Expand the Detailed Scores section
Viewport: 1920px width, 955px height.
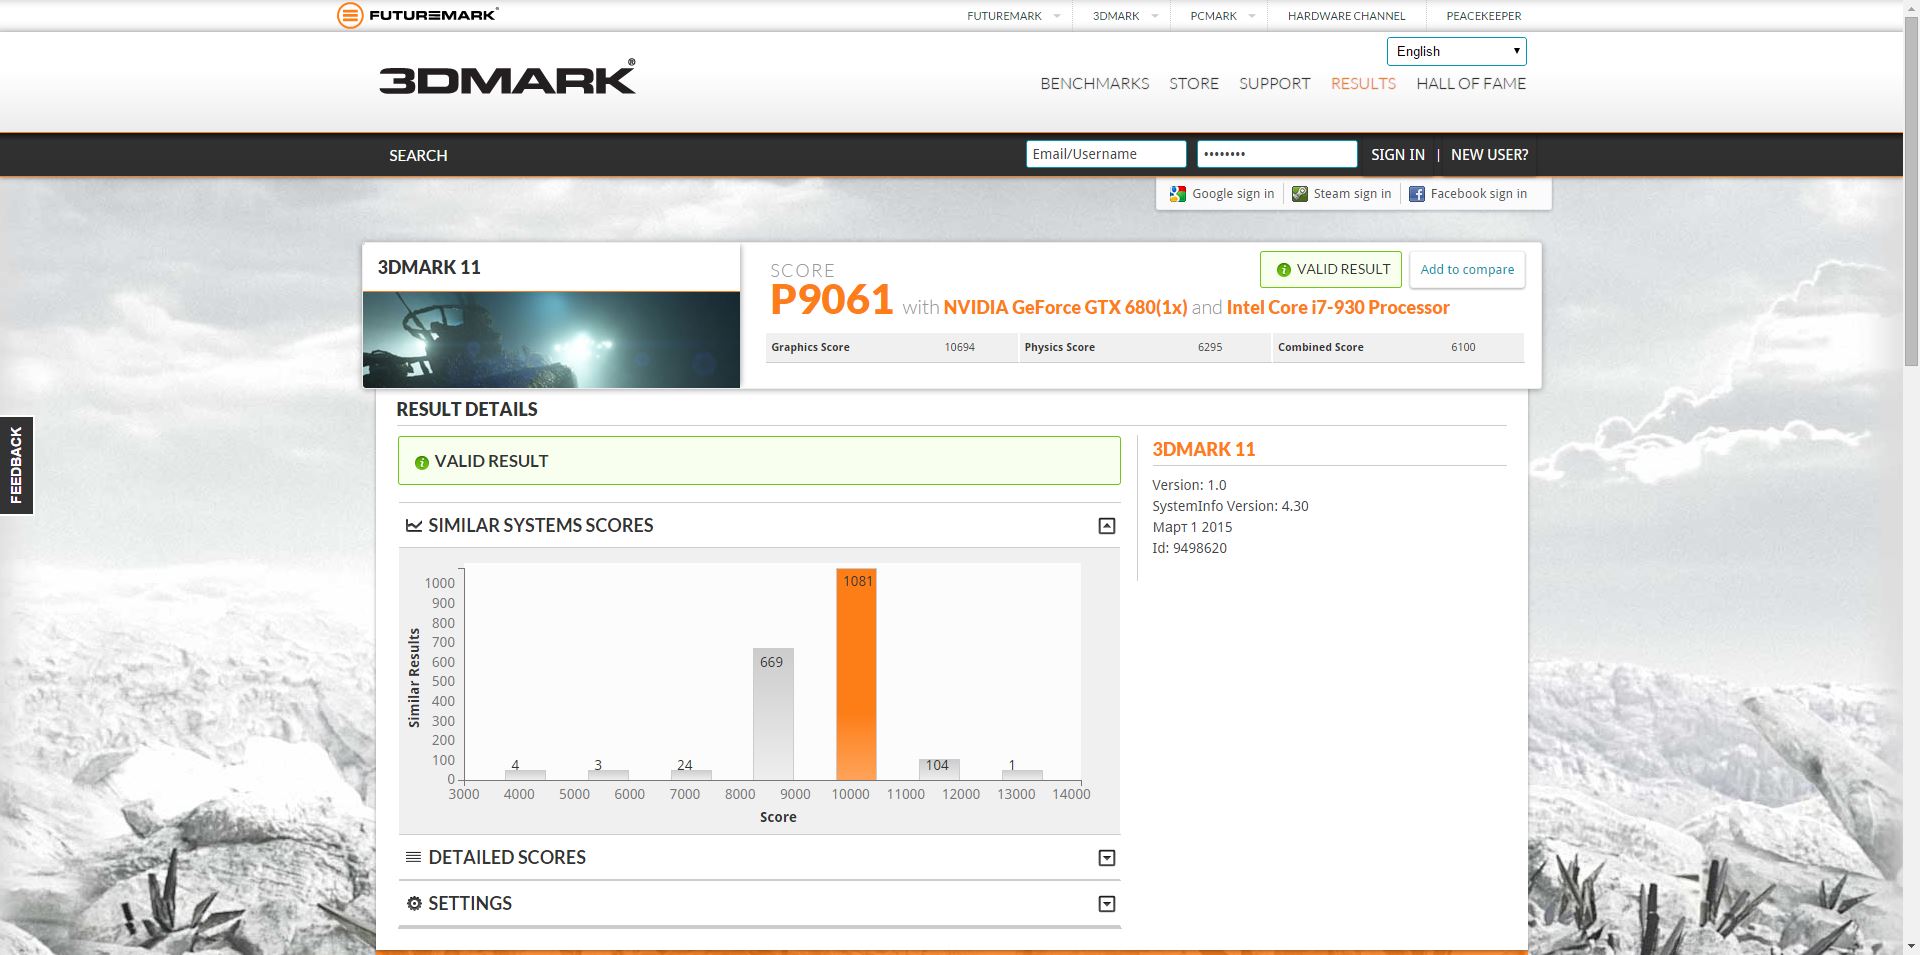pos(1107,858)
